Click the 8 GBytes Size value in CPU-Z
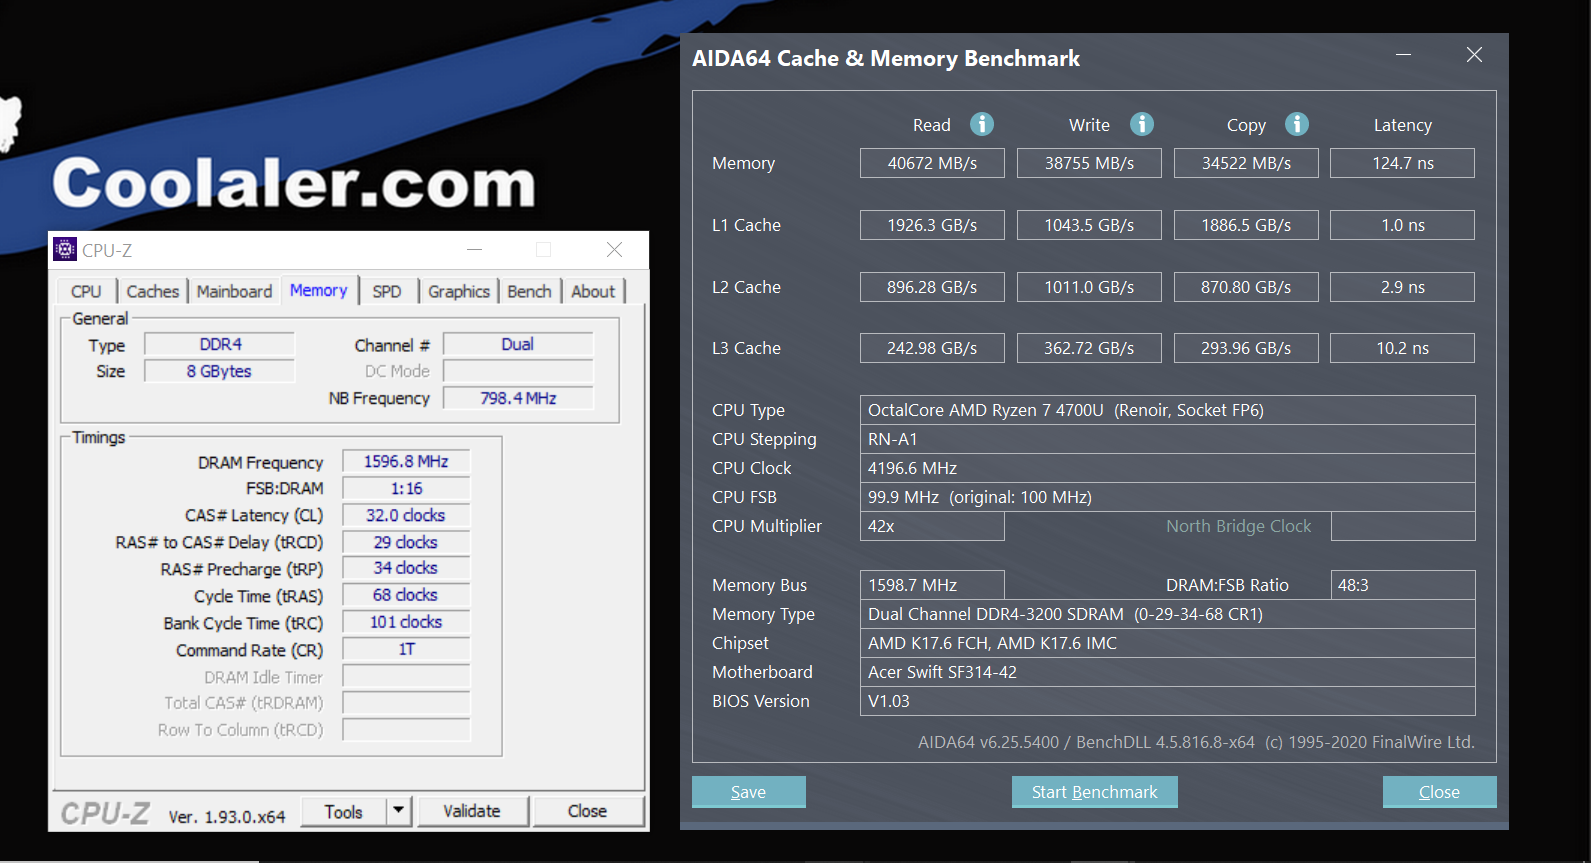The width and height of the screenshot is (1591, 863). 220,371
